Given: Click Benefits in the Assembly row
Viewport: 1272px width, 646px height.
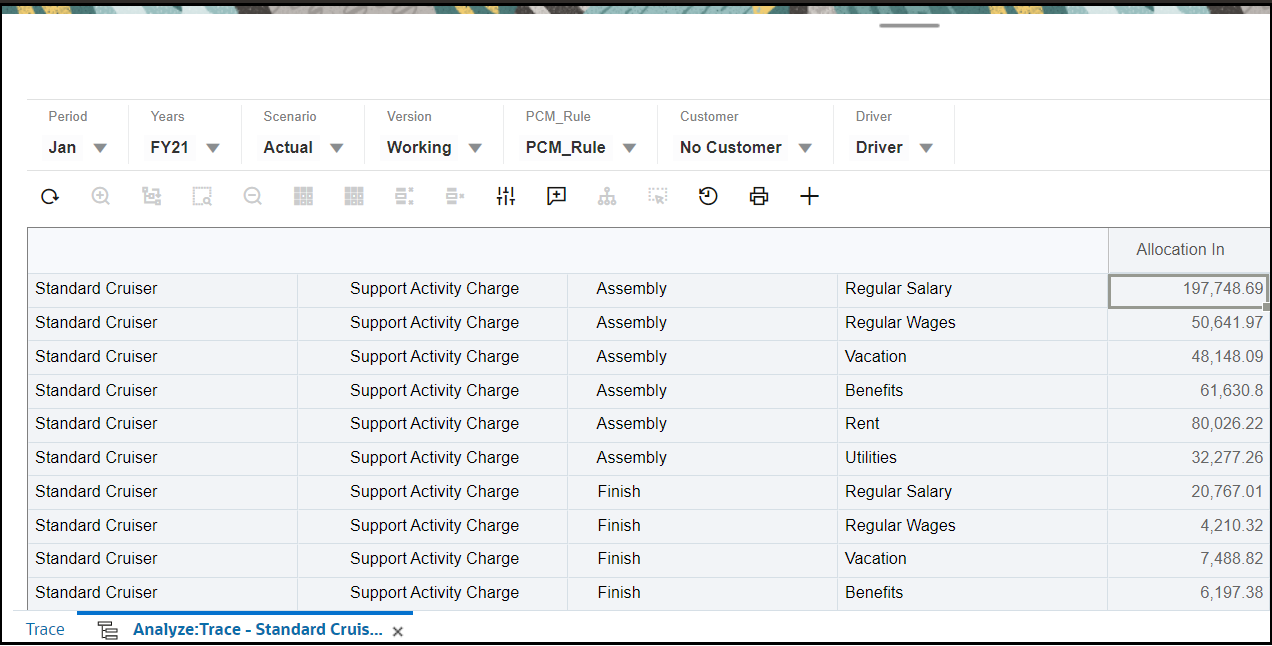Looking at the screenshot, I should click(x=874, y=391).
